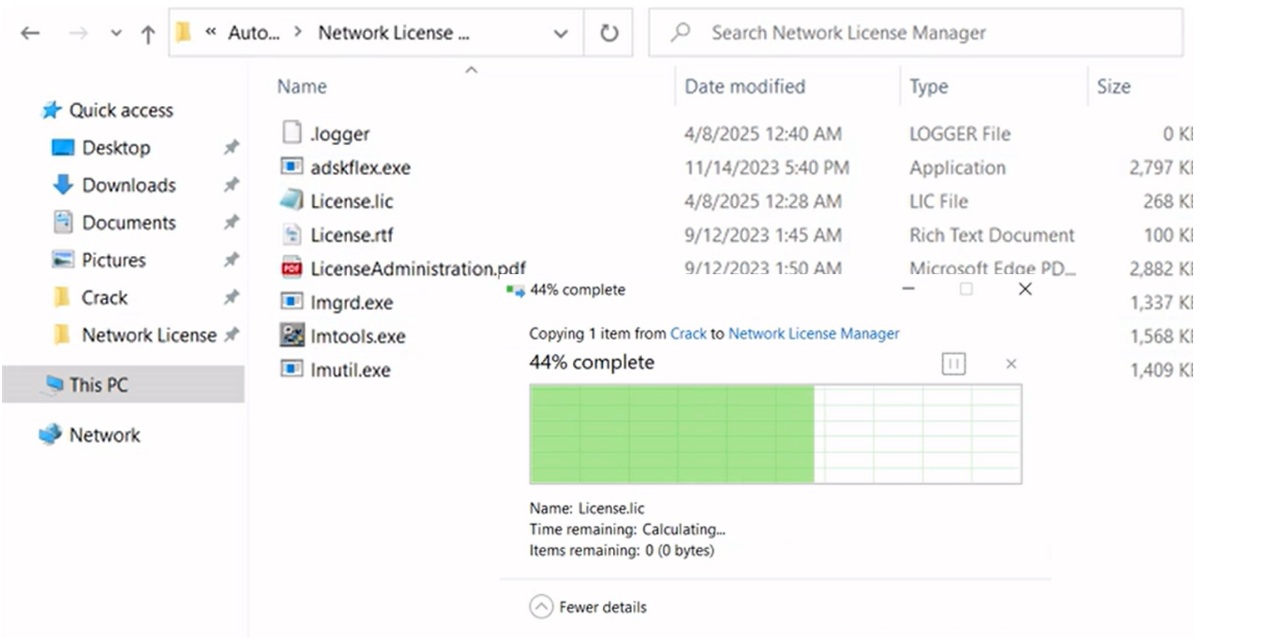Collapse the dialog with Fewer details
The height and width of the screenshot is (638, 1284).
click(589, 607)
